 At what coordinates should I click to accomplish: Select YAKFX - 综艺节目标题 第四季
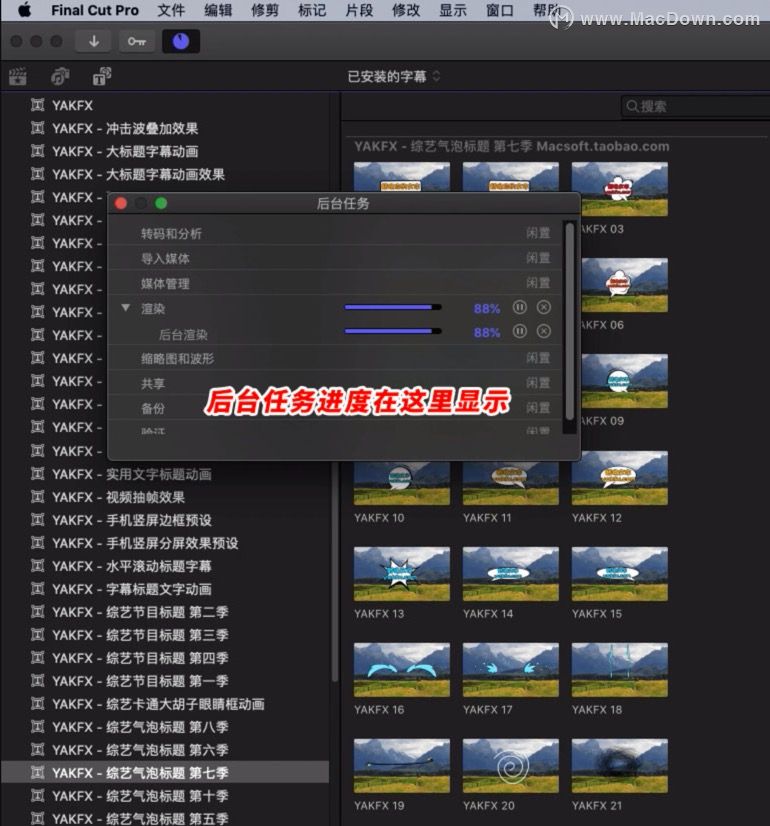165,658
